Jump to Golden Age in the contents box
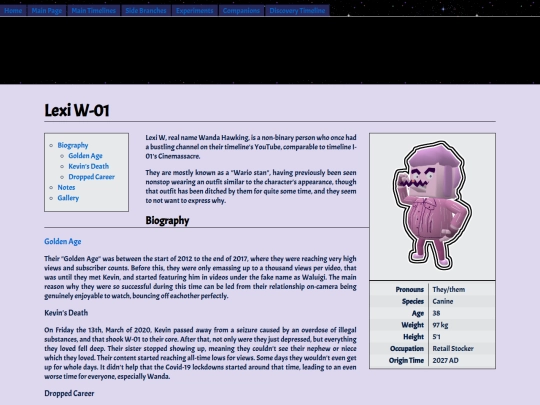The image size is (540, 405). 85,156
